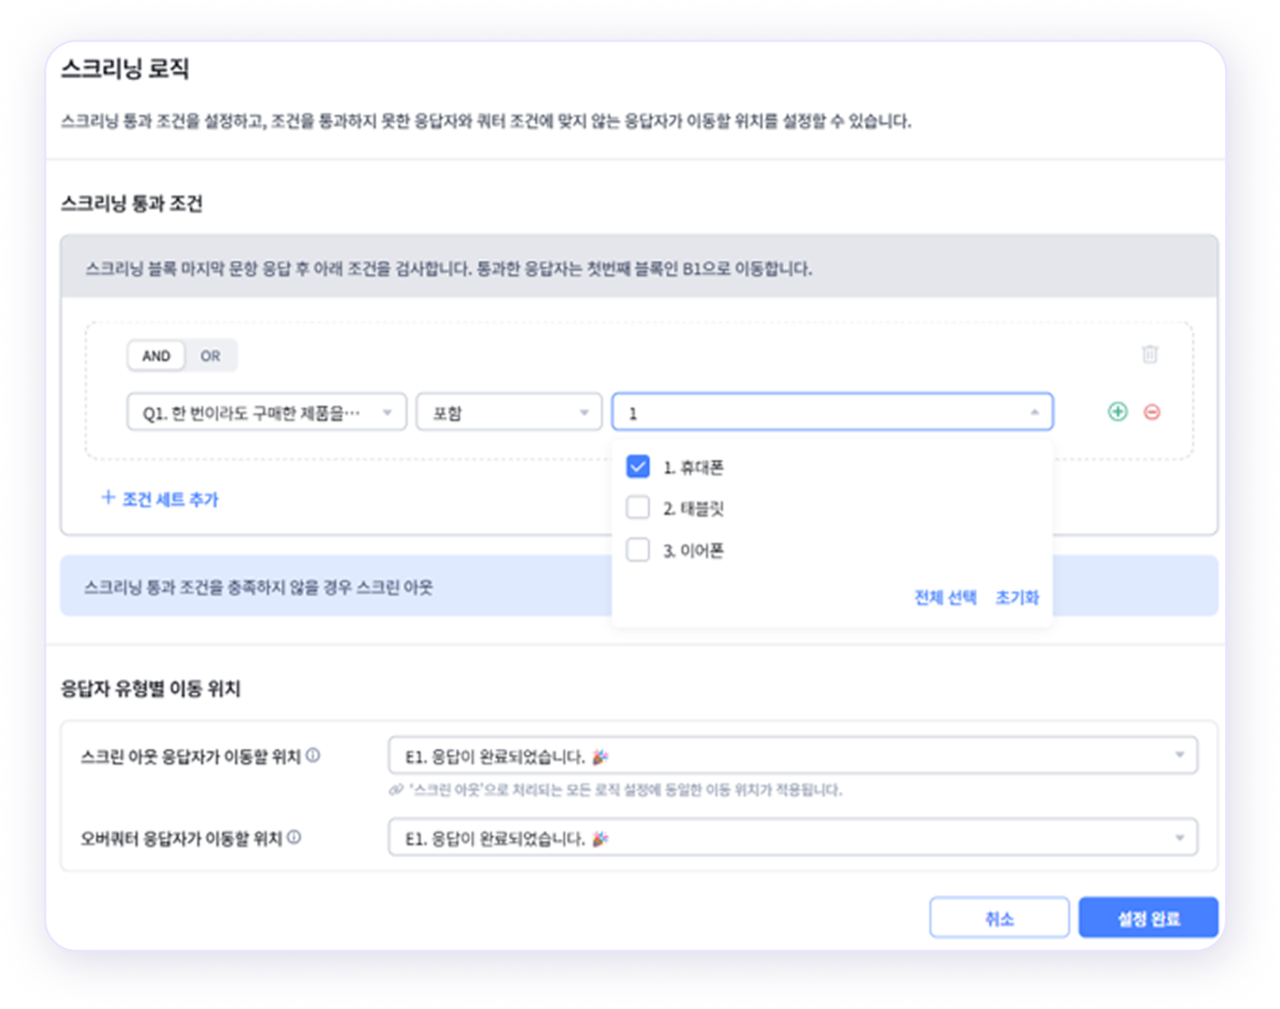Open the Q1 question dropdown
The height and width of the screenshot is (1009, 1280).
coord(266,412)
